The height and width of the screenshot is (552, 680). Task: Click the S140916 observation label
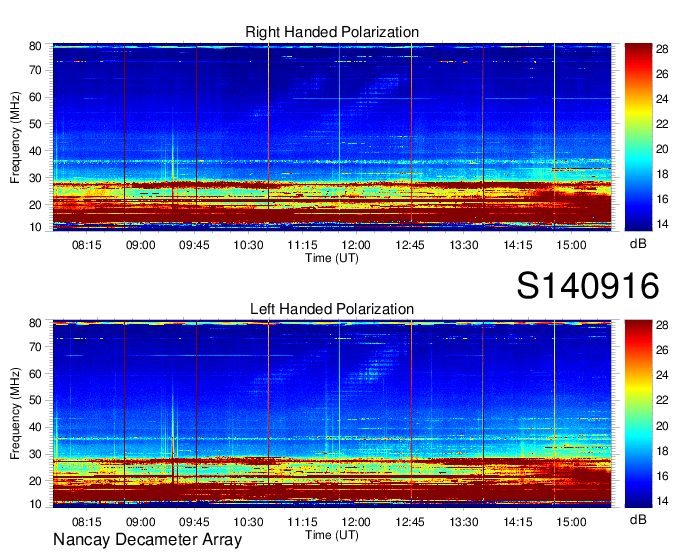click(588, 285)
